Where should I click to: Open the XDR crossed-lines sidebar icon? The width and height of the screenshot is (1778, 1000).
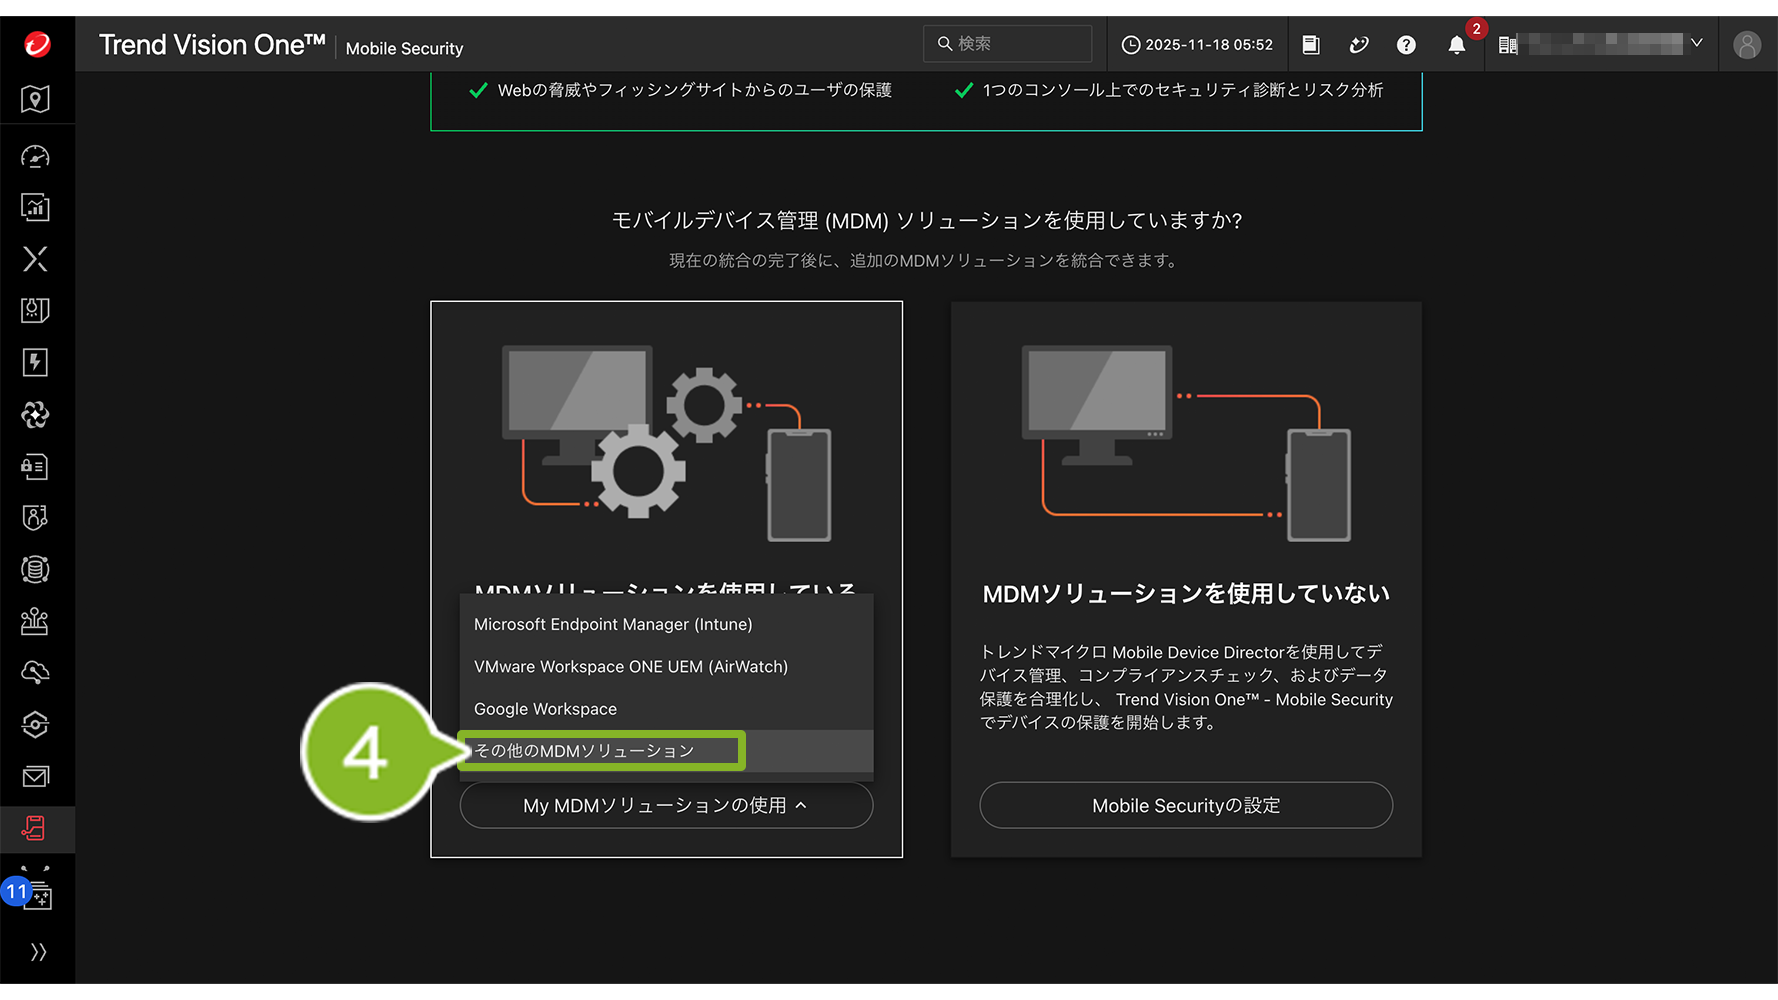36,259
